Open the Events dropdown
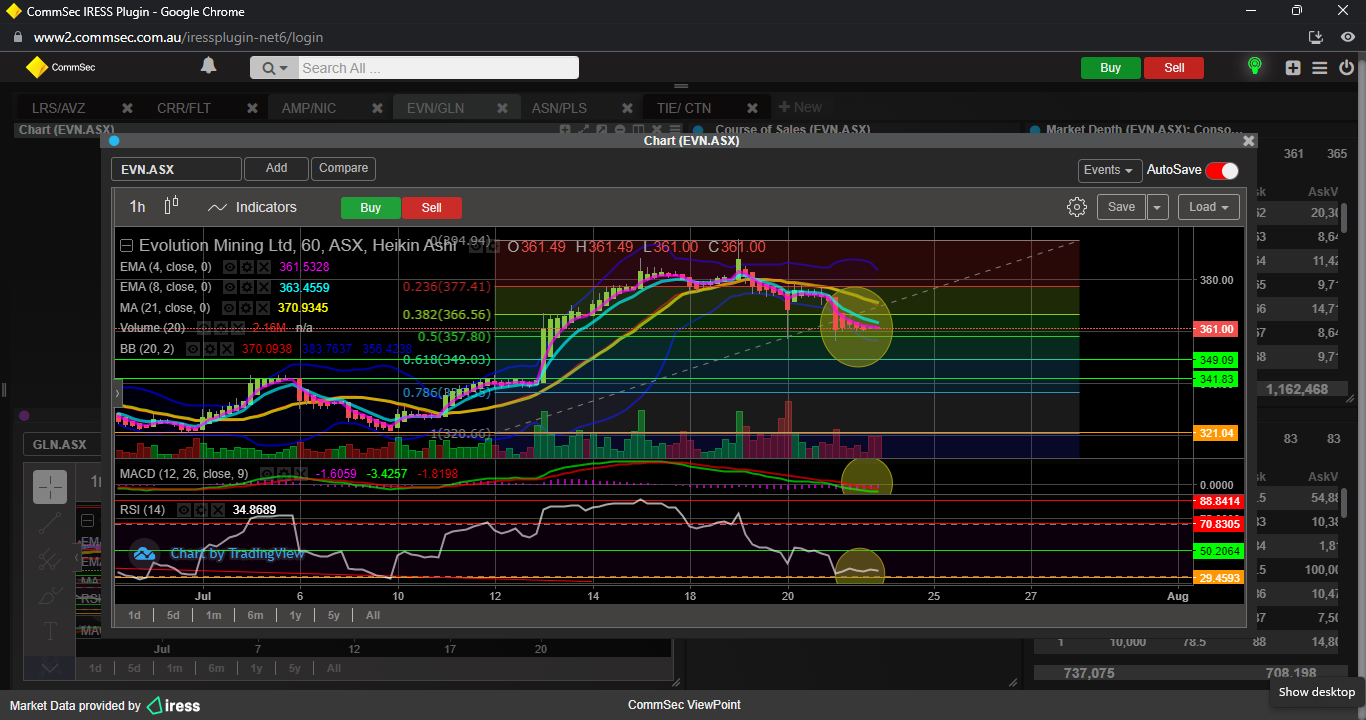 (1109, 170)
